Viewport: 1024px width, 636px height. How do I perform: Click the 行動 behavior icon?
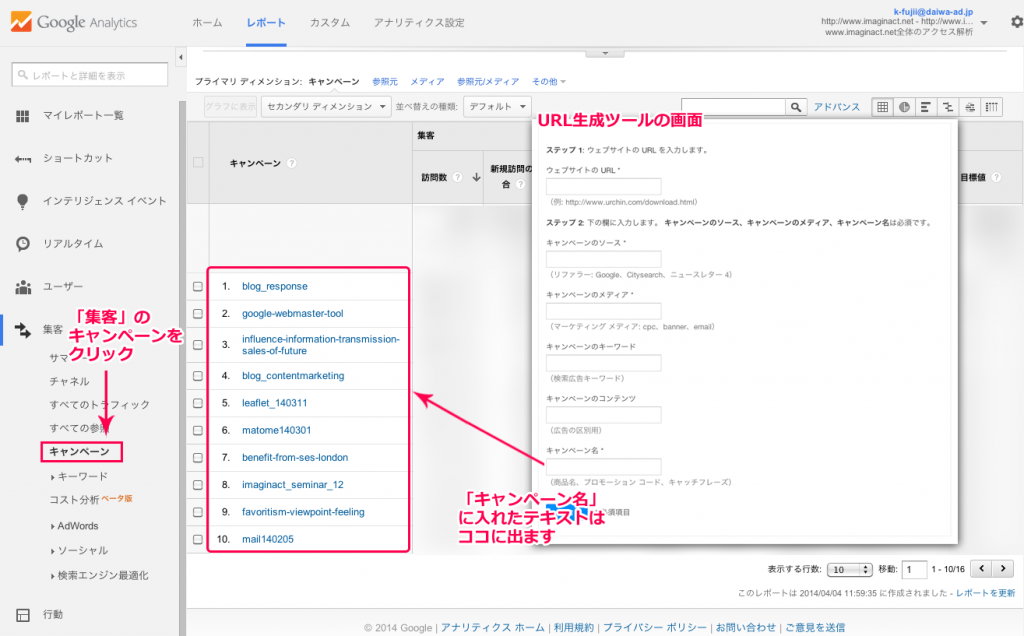click(23, 614)
